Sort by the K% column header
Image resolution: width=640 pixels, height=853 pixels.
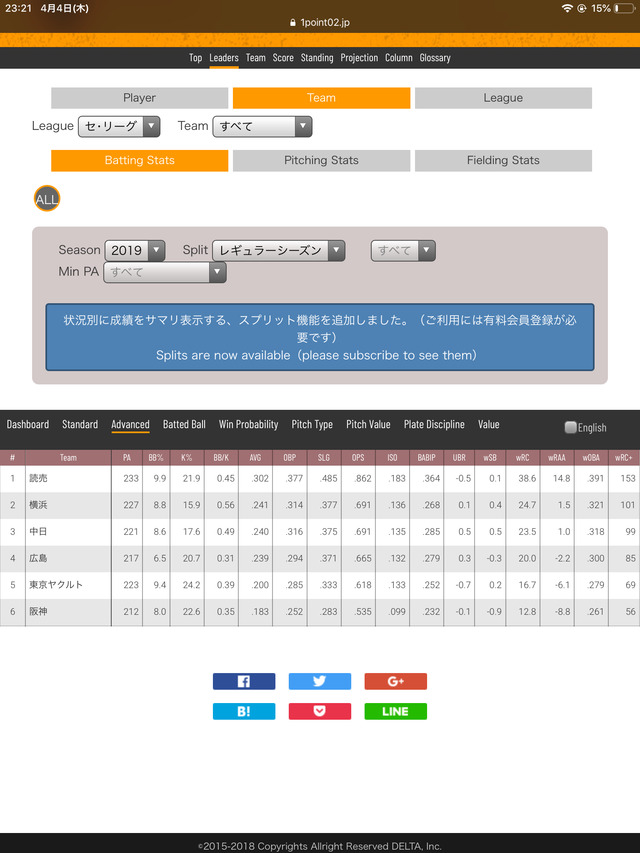click(187, 458)
